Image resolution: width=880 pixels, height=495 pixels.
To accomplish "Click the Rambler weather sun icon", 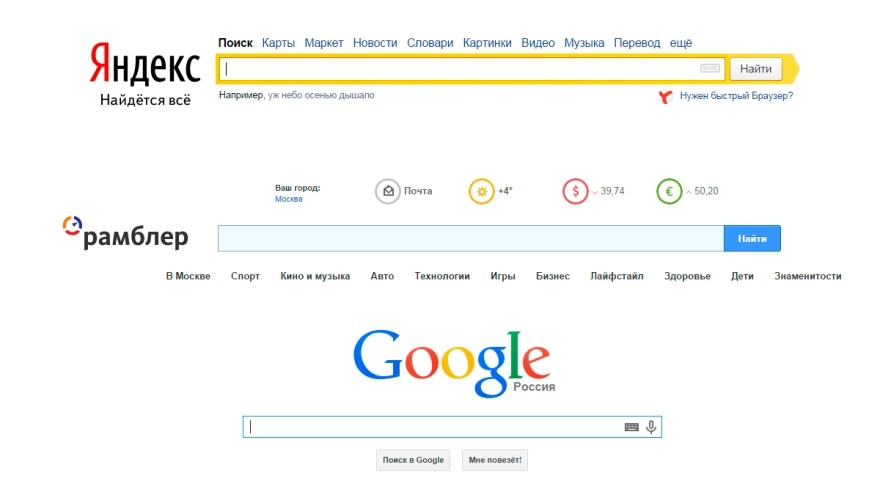I will (482, 191).
